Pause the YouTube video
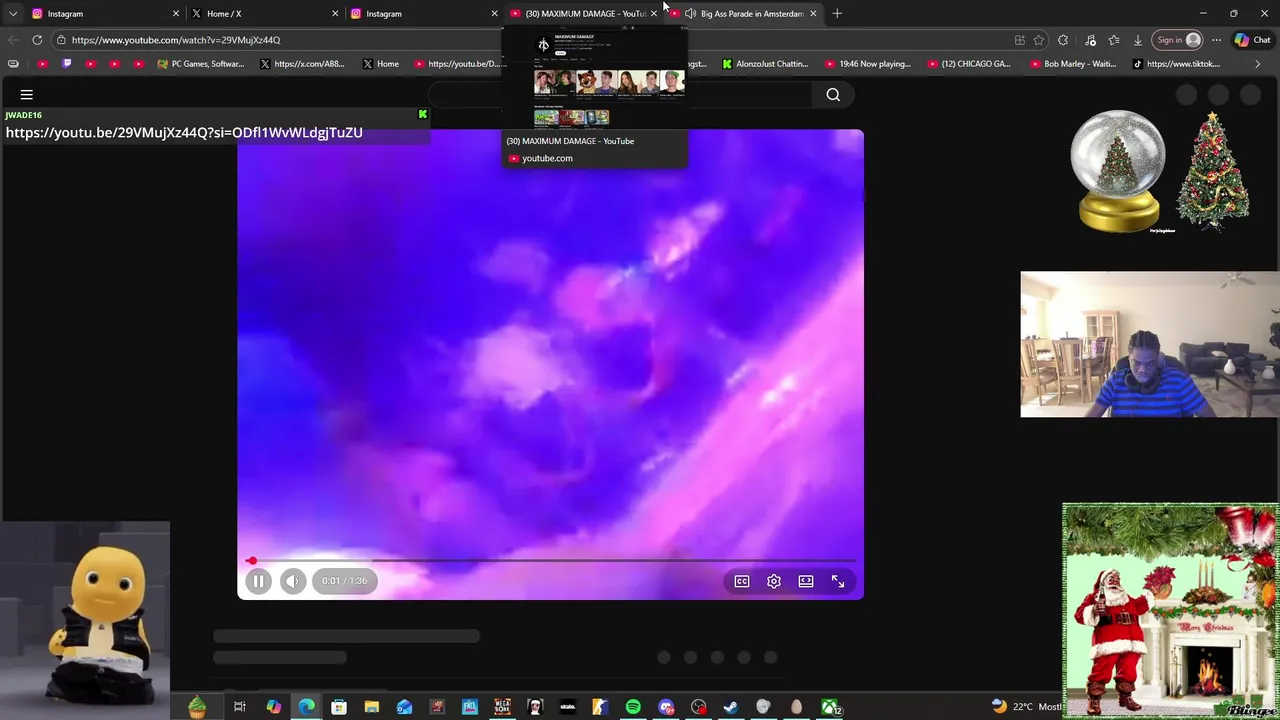The height and width of the screenshot is (720, 1280). [258, 581]
